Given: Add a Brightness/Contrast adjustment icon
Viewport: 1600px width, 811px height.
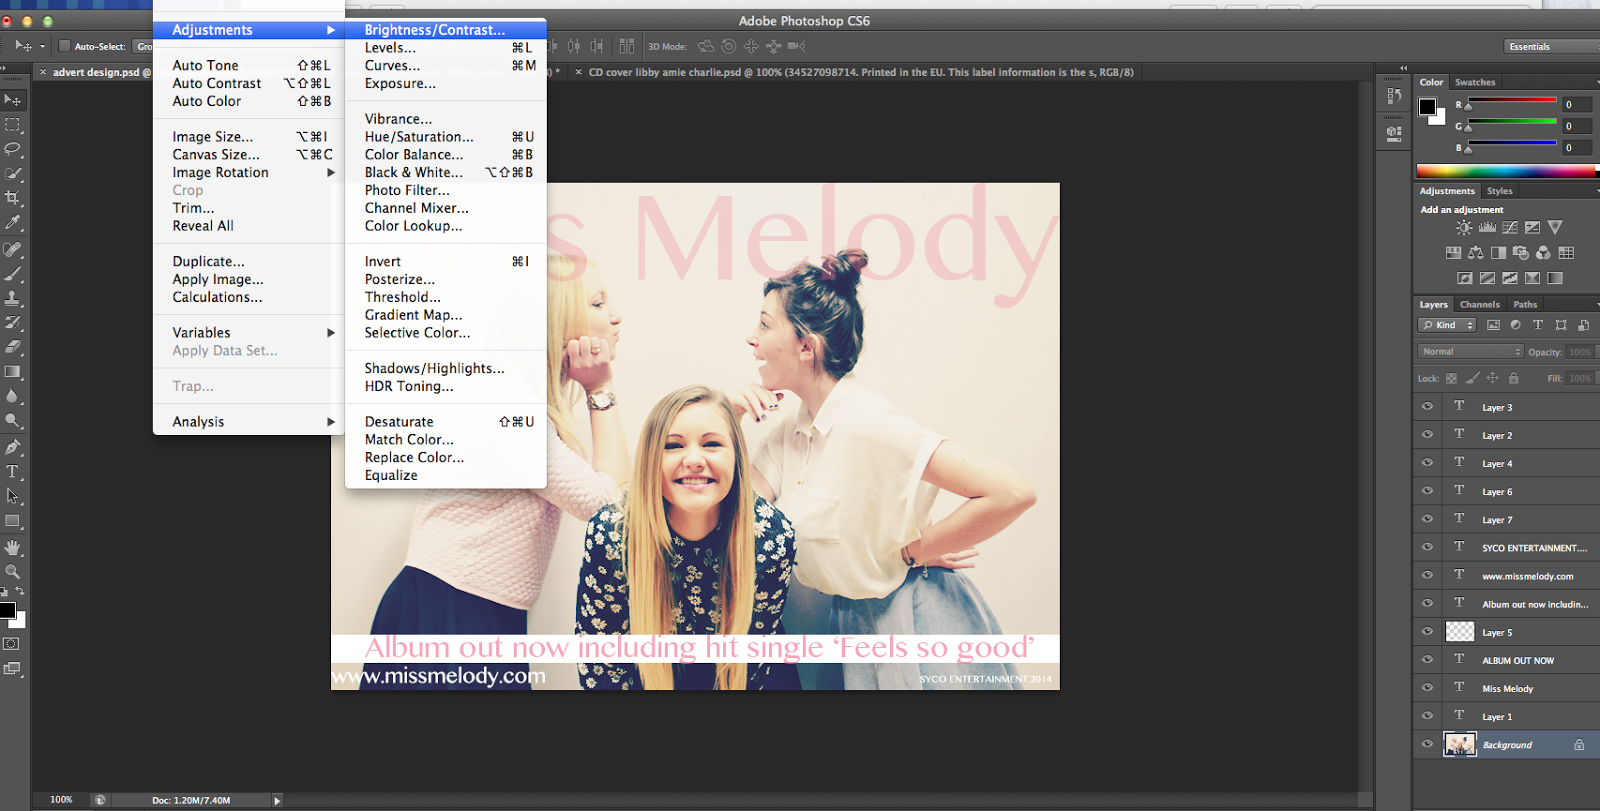Looking at the screenshot, I should pyautogui.click(x=1464, y=228).
